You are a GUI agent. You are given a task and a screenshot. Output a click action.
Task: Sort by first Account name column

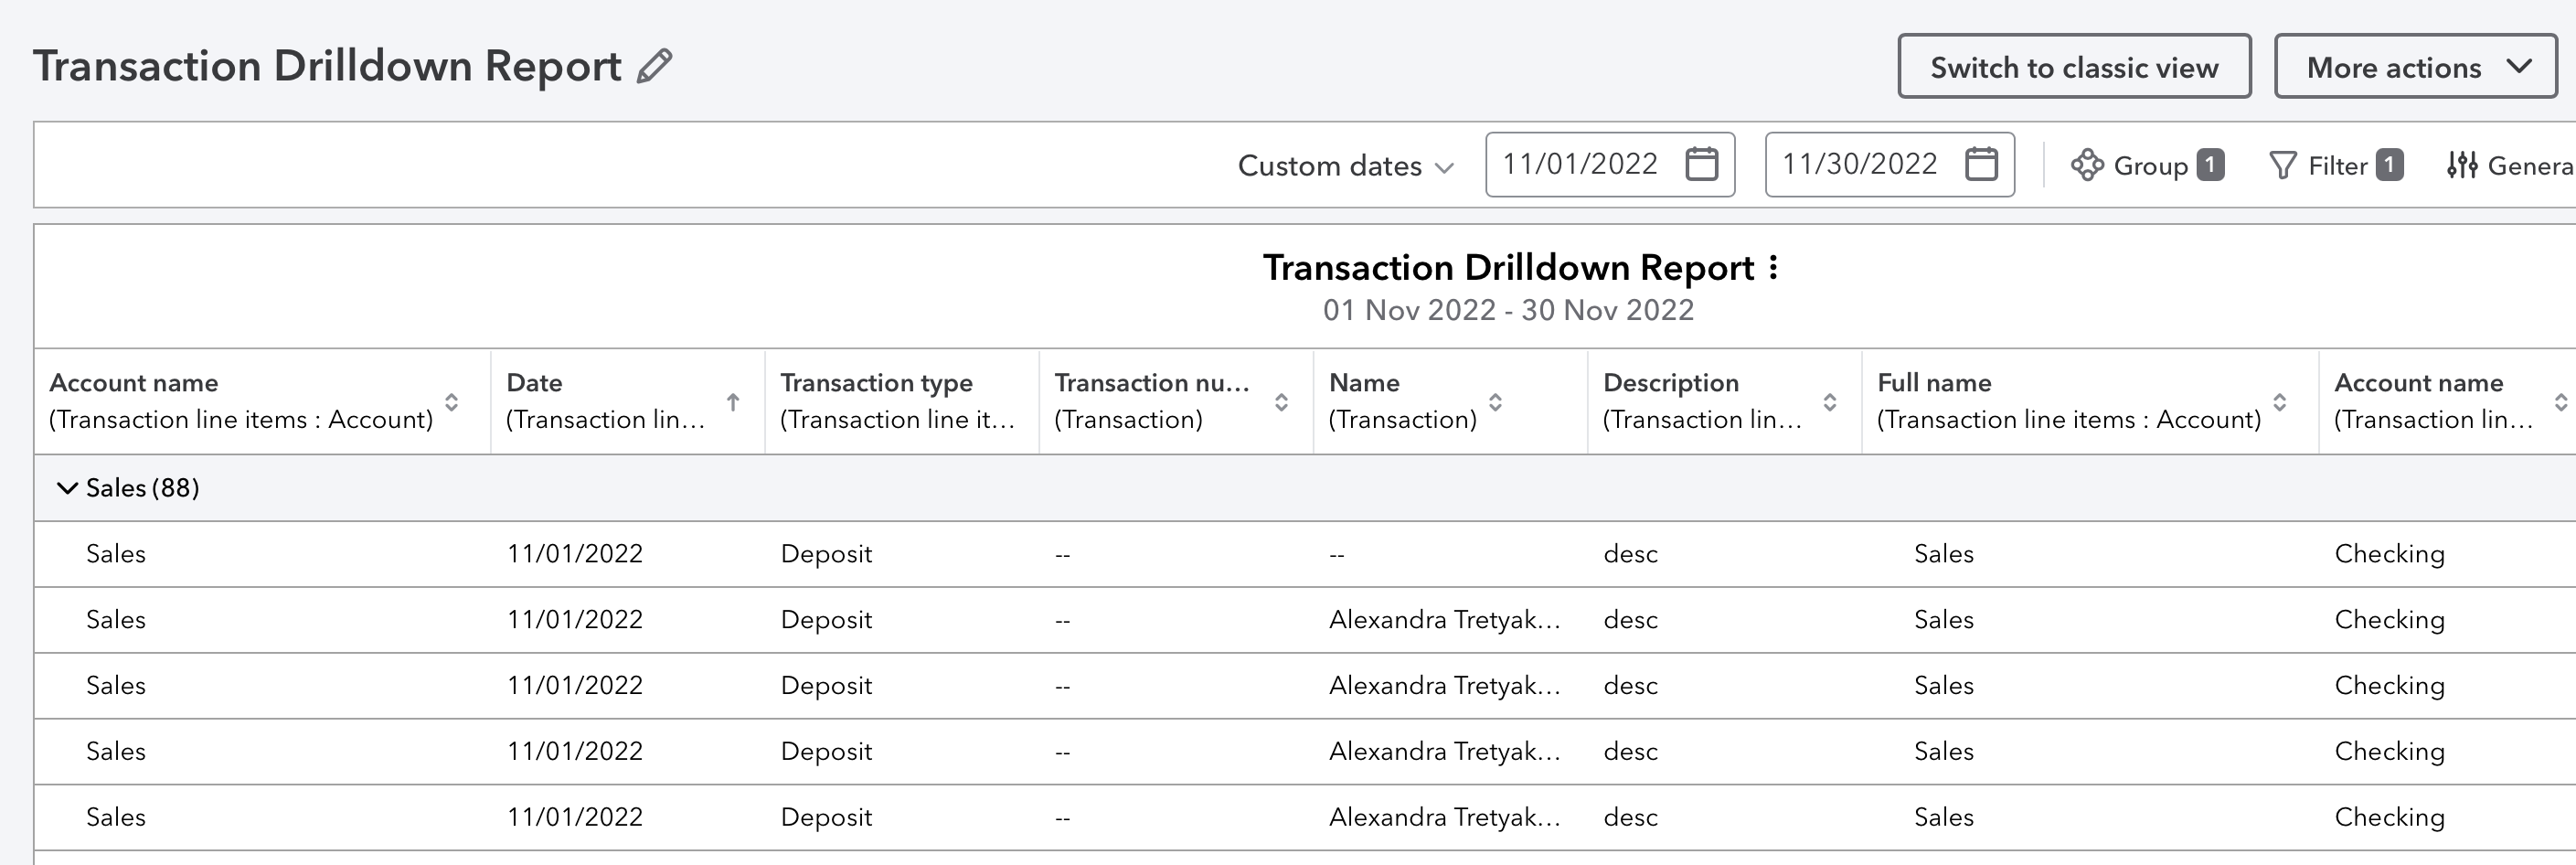point(452,402)
